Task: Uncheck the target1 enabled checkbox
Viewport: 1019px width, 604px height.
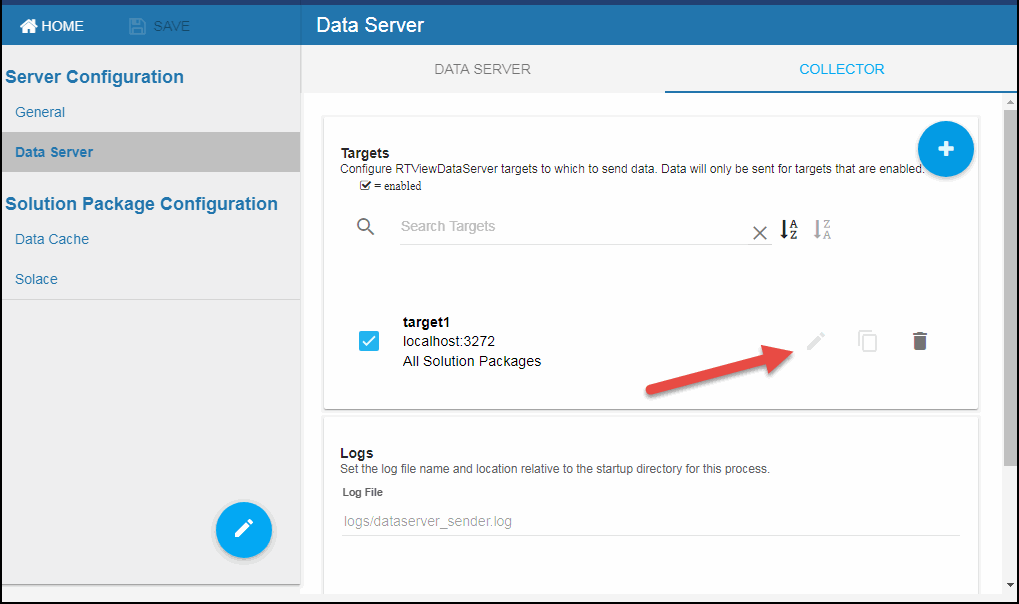Action: [x=369, y=341]
